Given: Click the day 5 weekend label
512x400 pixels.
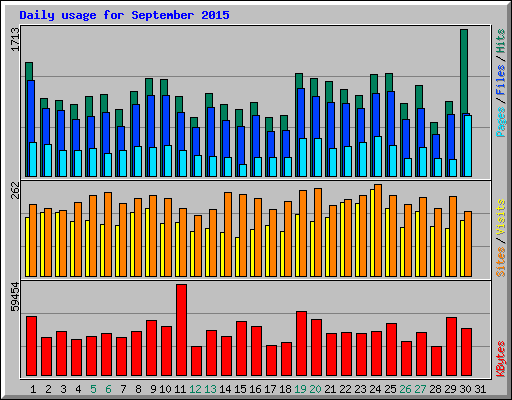Looking at the screenshot, I should [93, 389].
